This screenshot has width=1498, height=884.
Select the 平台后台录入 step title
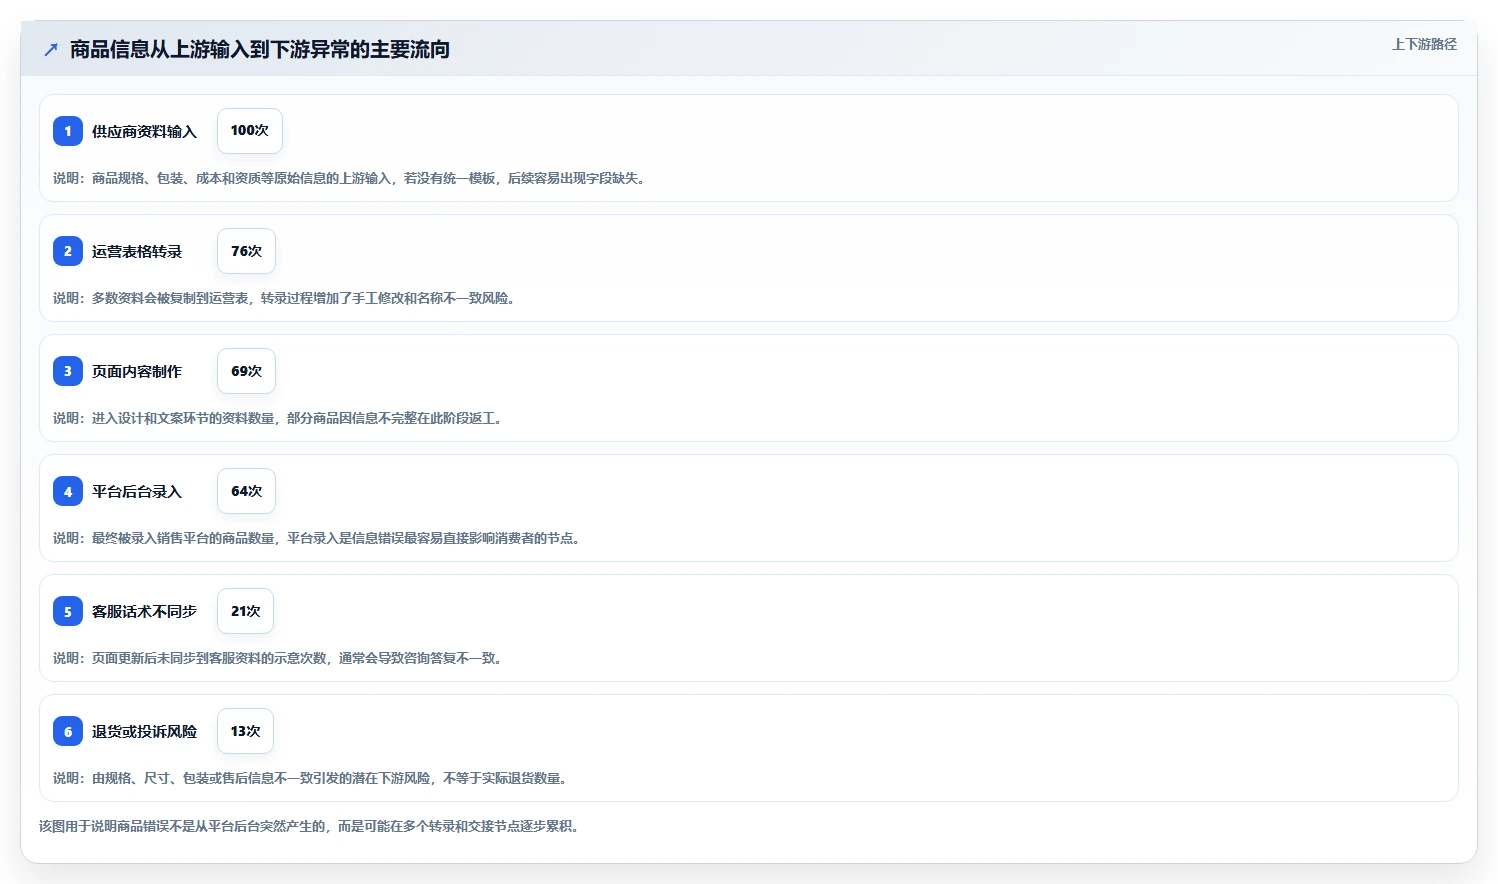[x=137, y=491]
